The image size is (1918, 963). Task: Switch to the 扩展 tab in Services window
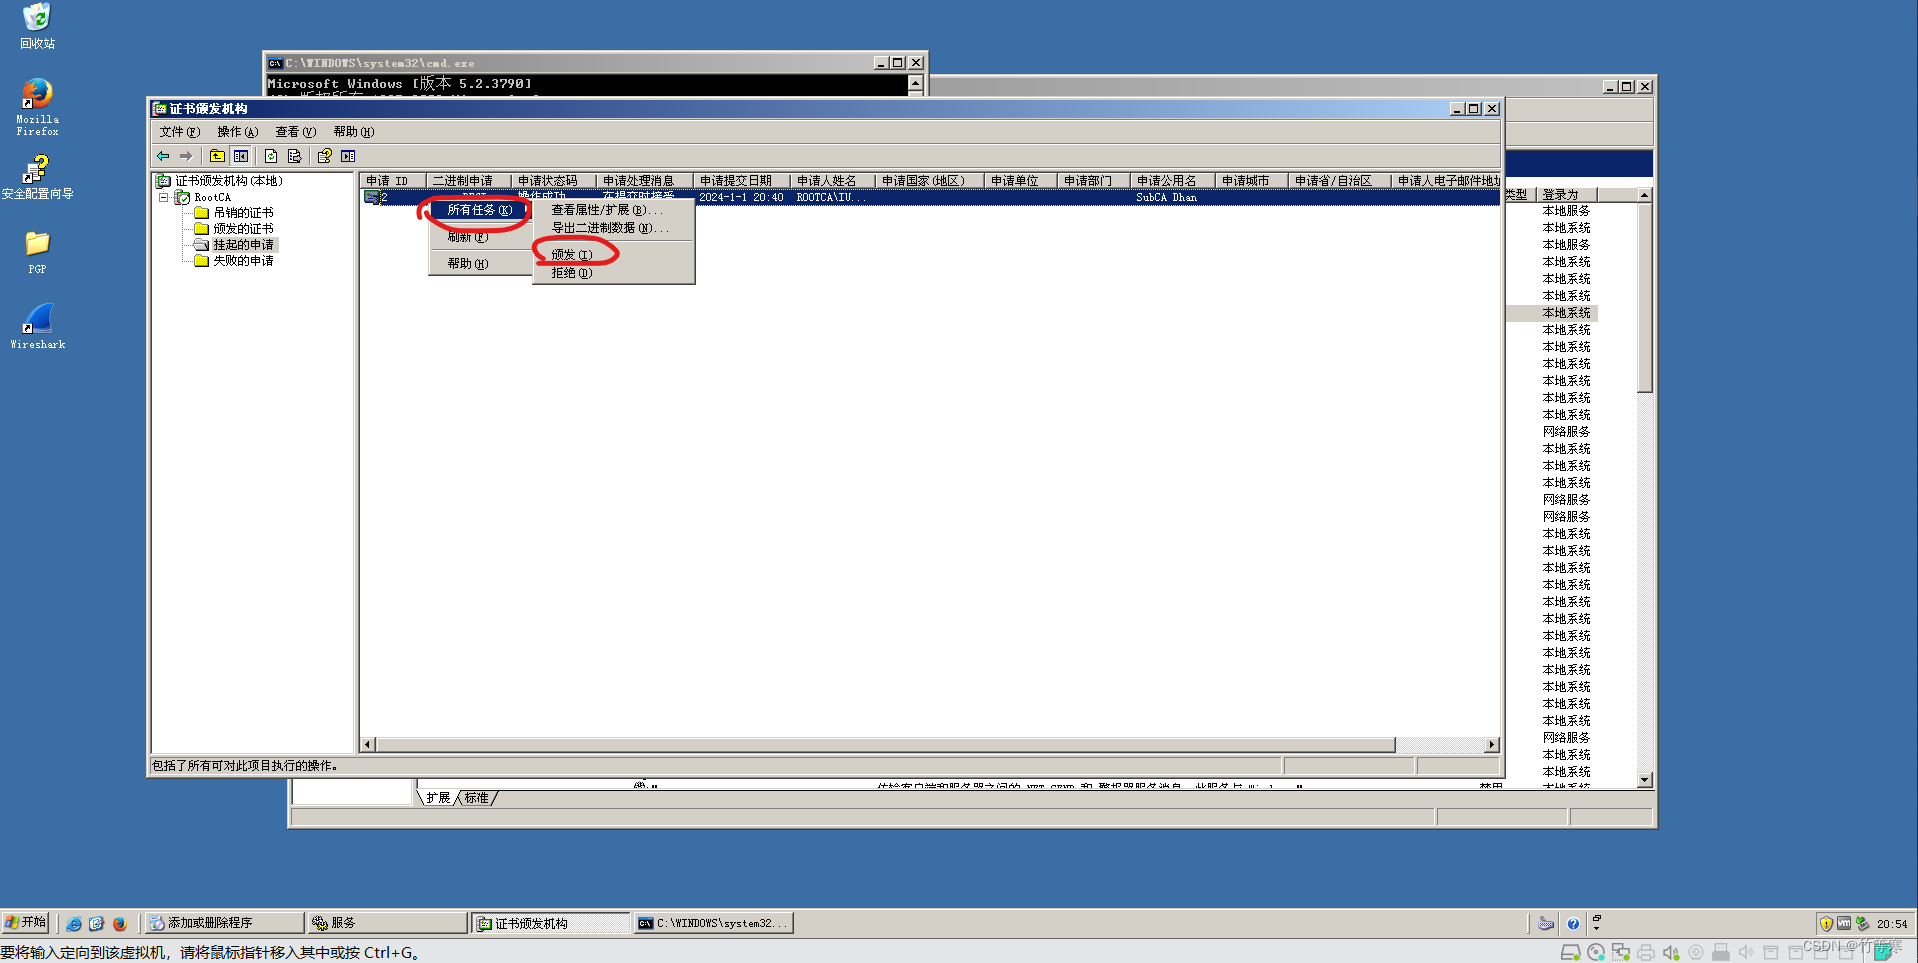click(438, 798)
